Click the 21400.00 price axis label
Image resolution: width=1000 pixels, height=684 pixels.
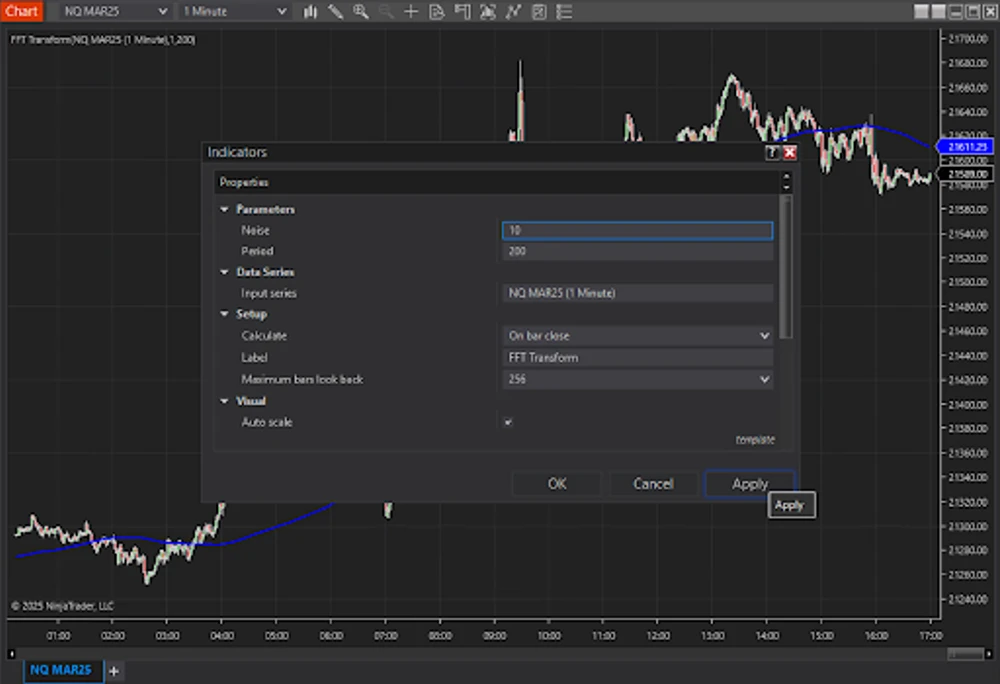coord(968,405)
